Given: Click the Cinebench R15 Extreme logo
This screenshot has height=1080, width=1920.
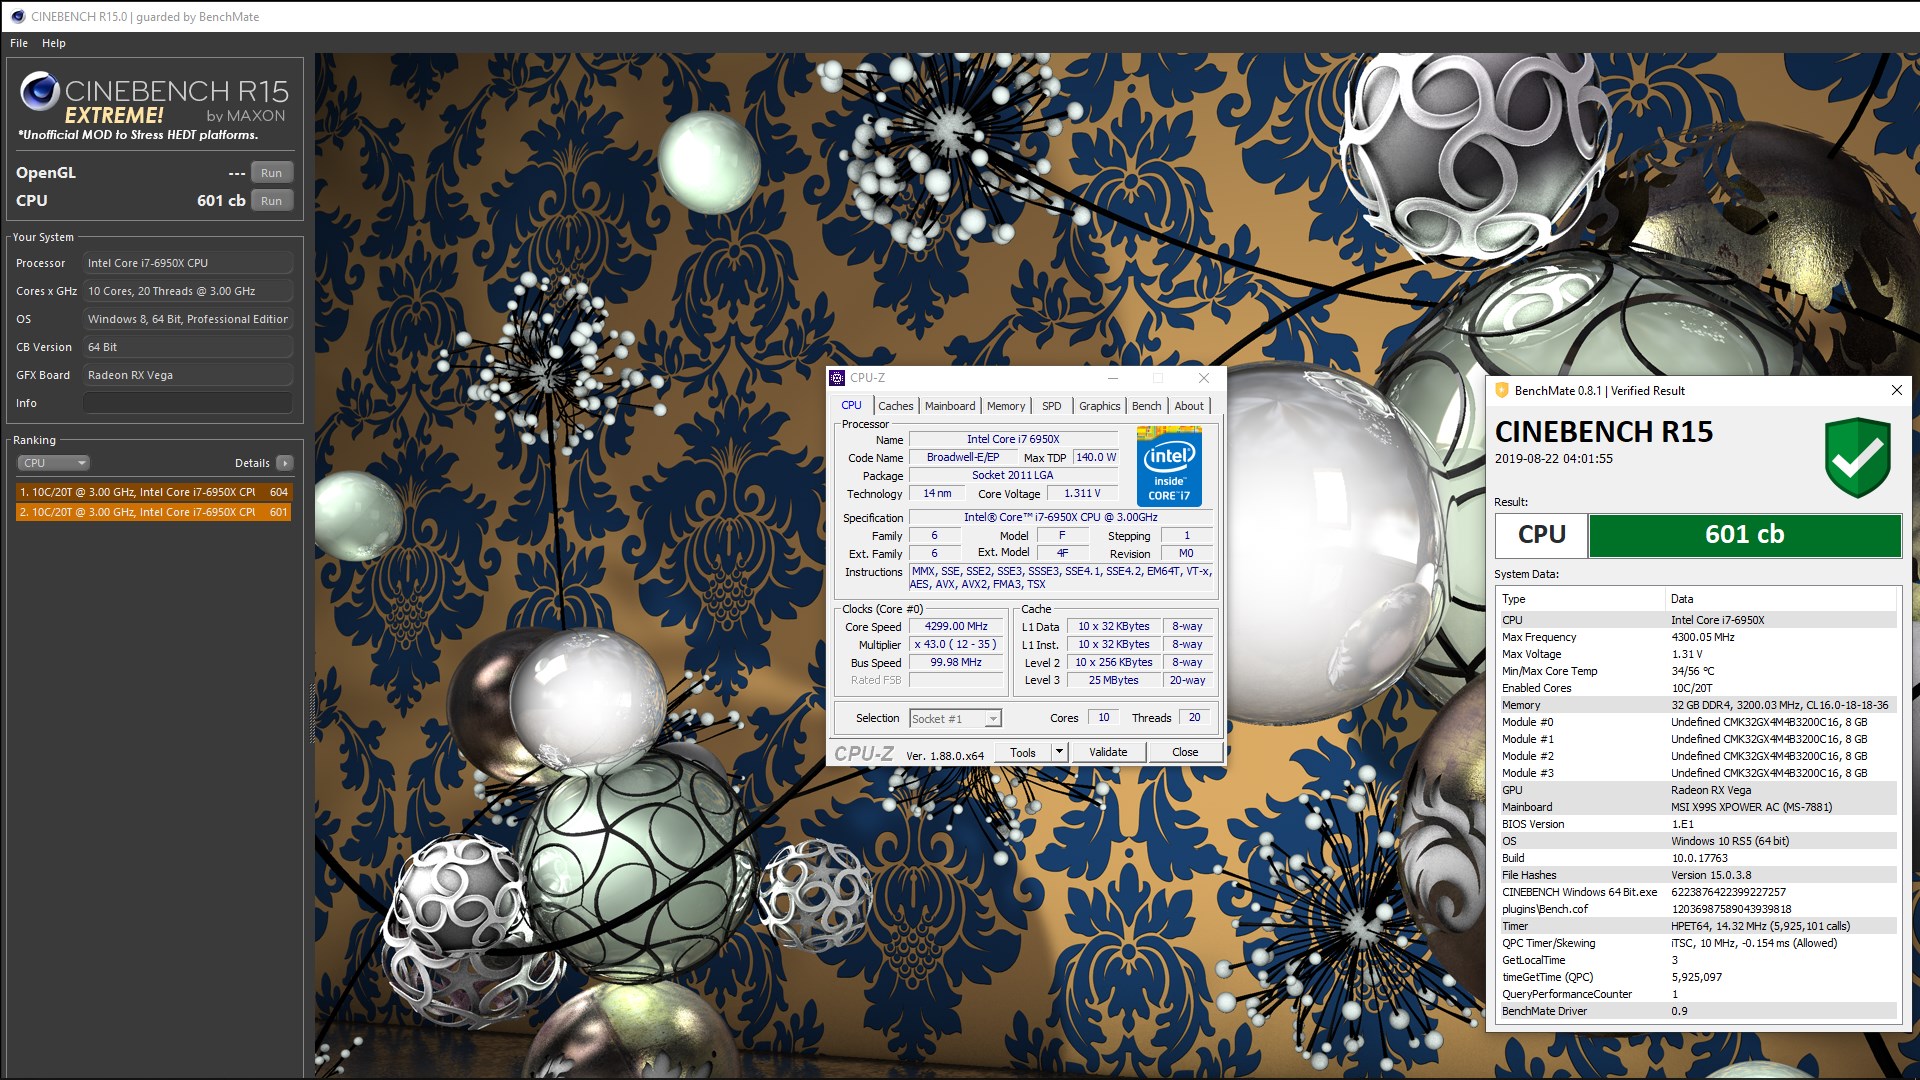Looking at the screenshot, I should coord(154,104).
